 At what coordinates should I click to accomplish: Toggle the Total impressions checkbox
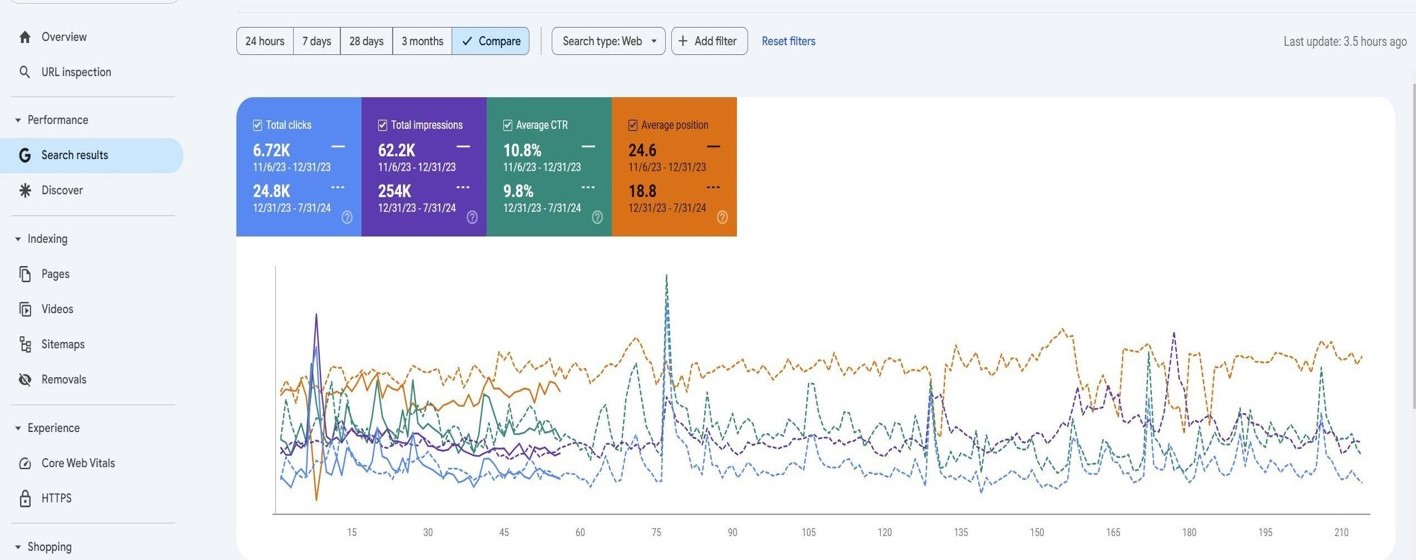382,125
